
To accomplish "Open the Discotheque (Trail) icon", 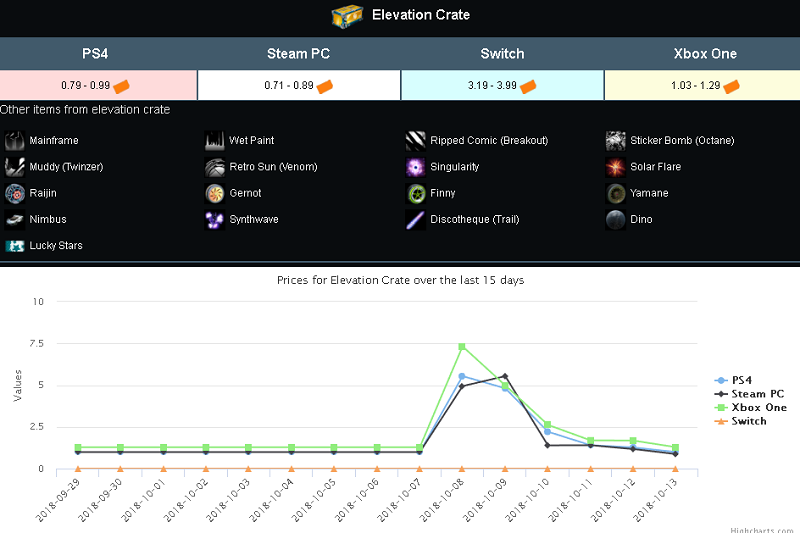I will [415, 219].
